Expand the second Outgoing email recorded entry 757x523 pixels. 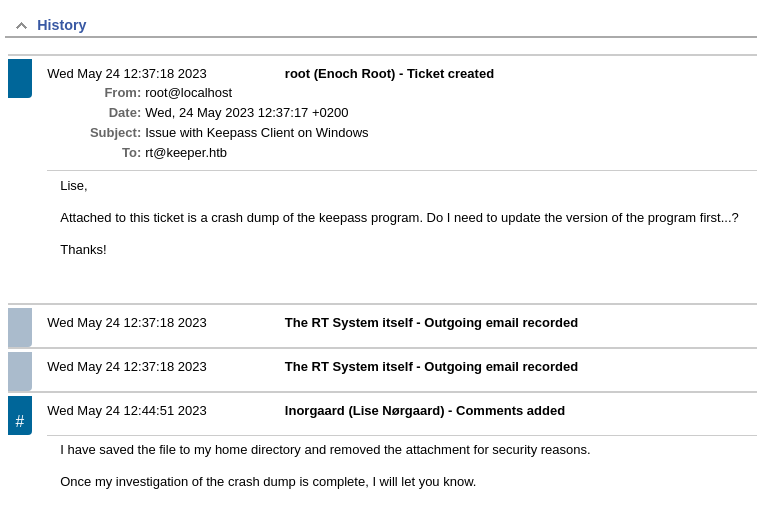tap(431, 367)
